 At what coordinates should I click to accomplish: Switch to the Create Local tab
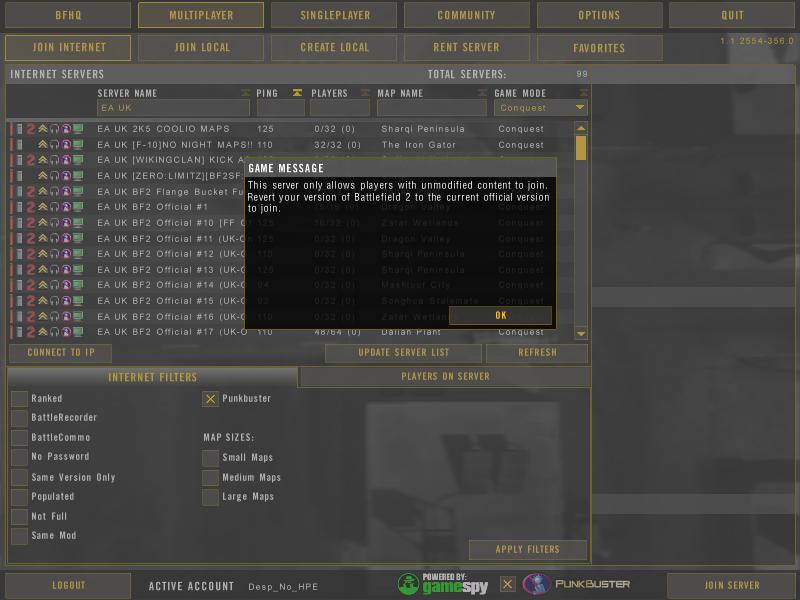[334, 47]
